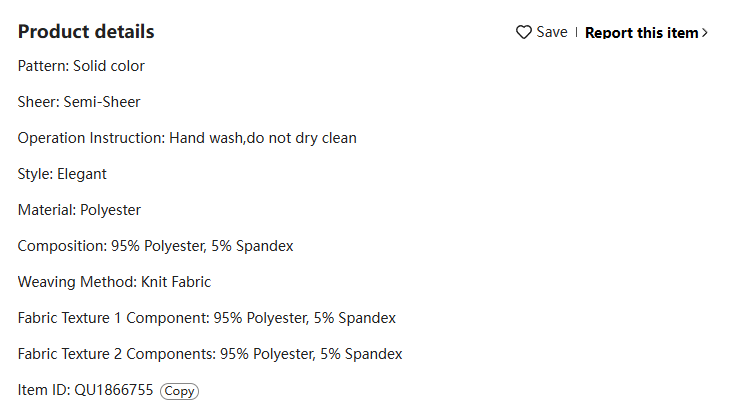
Task: Click the word Elegant in Style row
Action: (x=82, y=174)
